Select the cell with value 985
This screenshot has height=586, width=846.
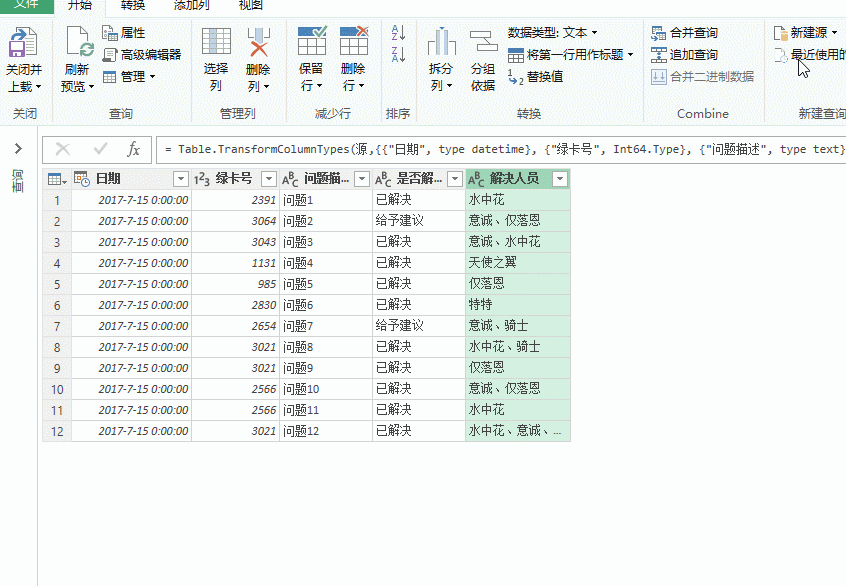(x=235, y=284)
